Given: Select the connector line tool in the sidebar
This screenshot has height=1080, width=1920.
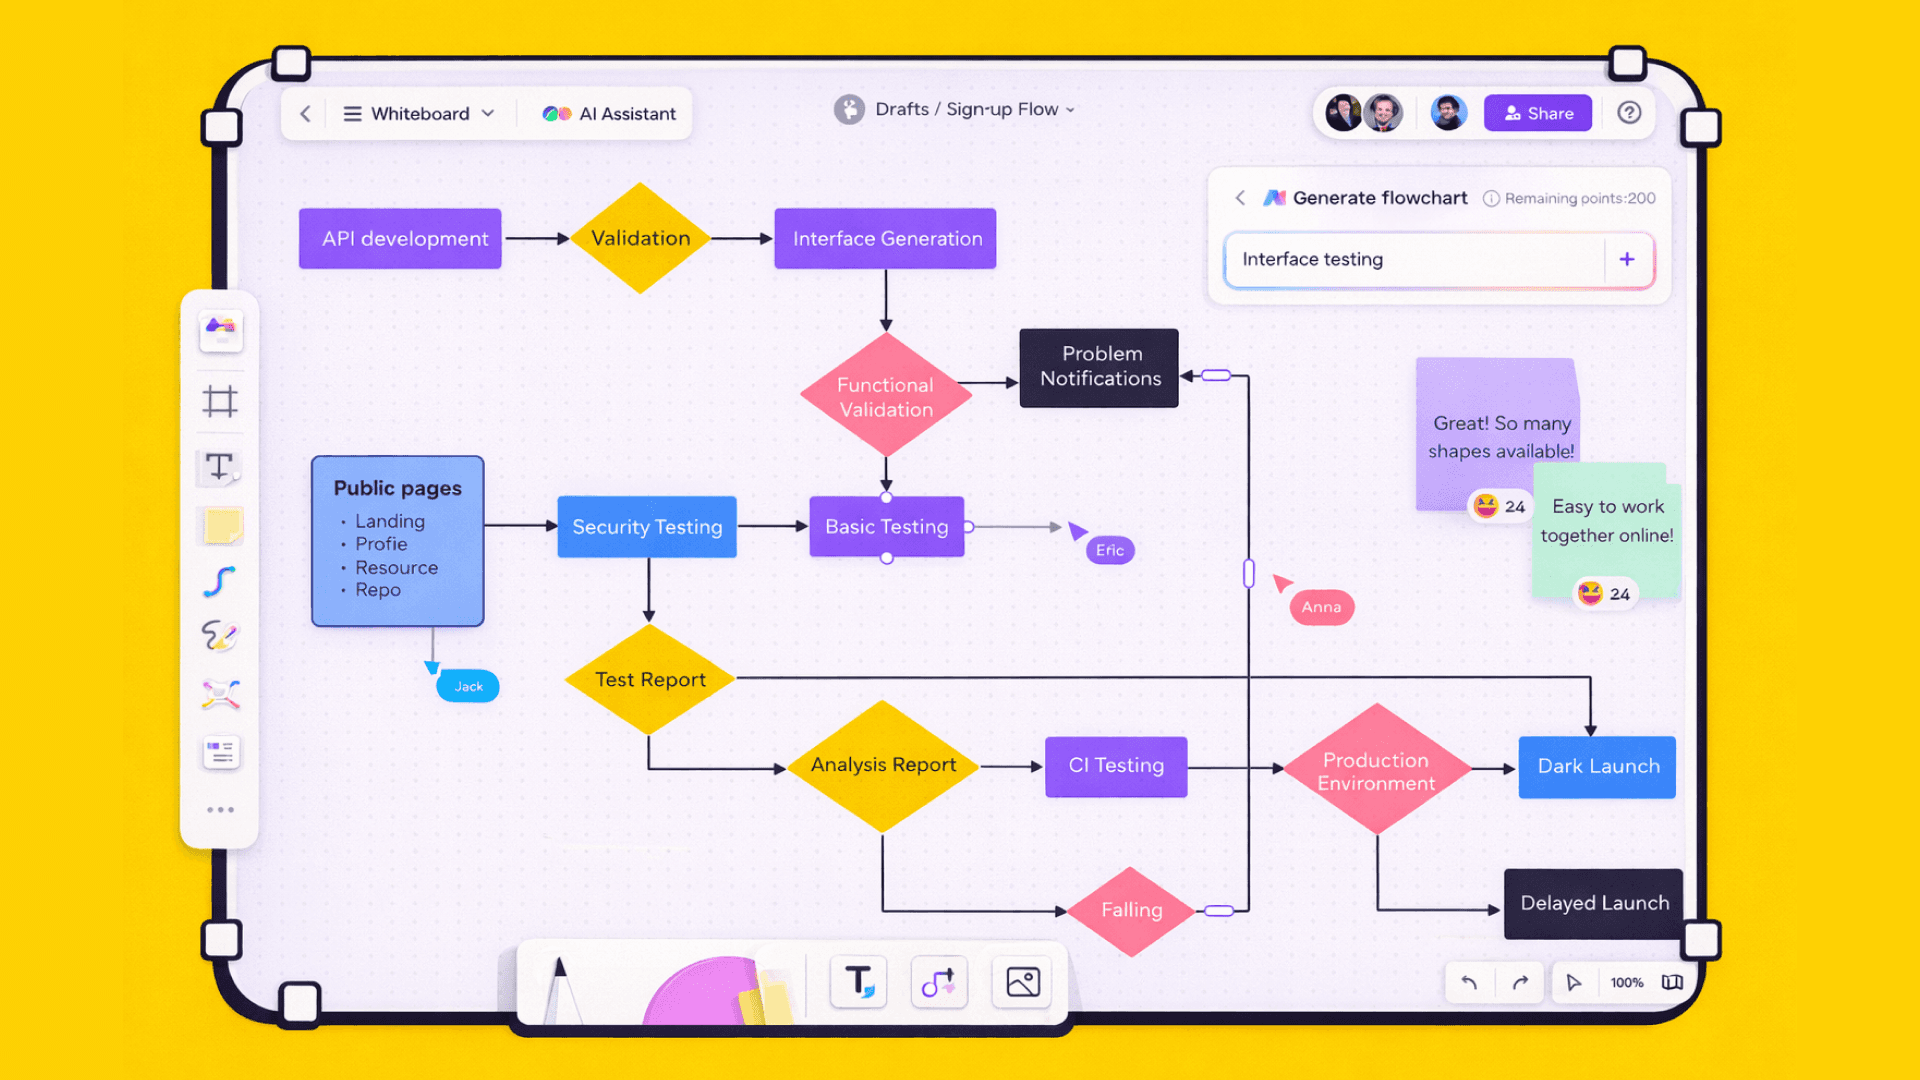Looking at the screenshot, I should (x=220, y=581).
